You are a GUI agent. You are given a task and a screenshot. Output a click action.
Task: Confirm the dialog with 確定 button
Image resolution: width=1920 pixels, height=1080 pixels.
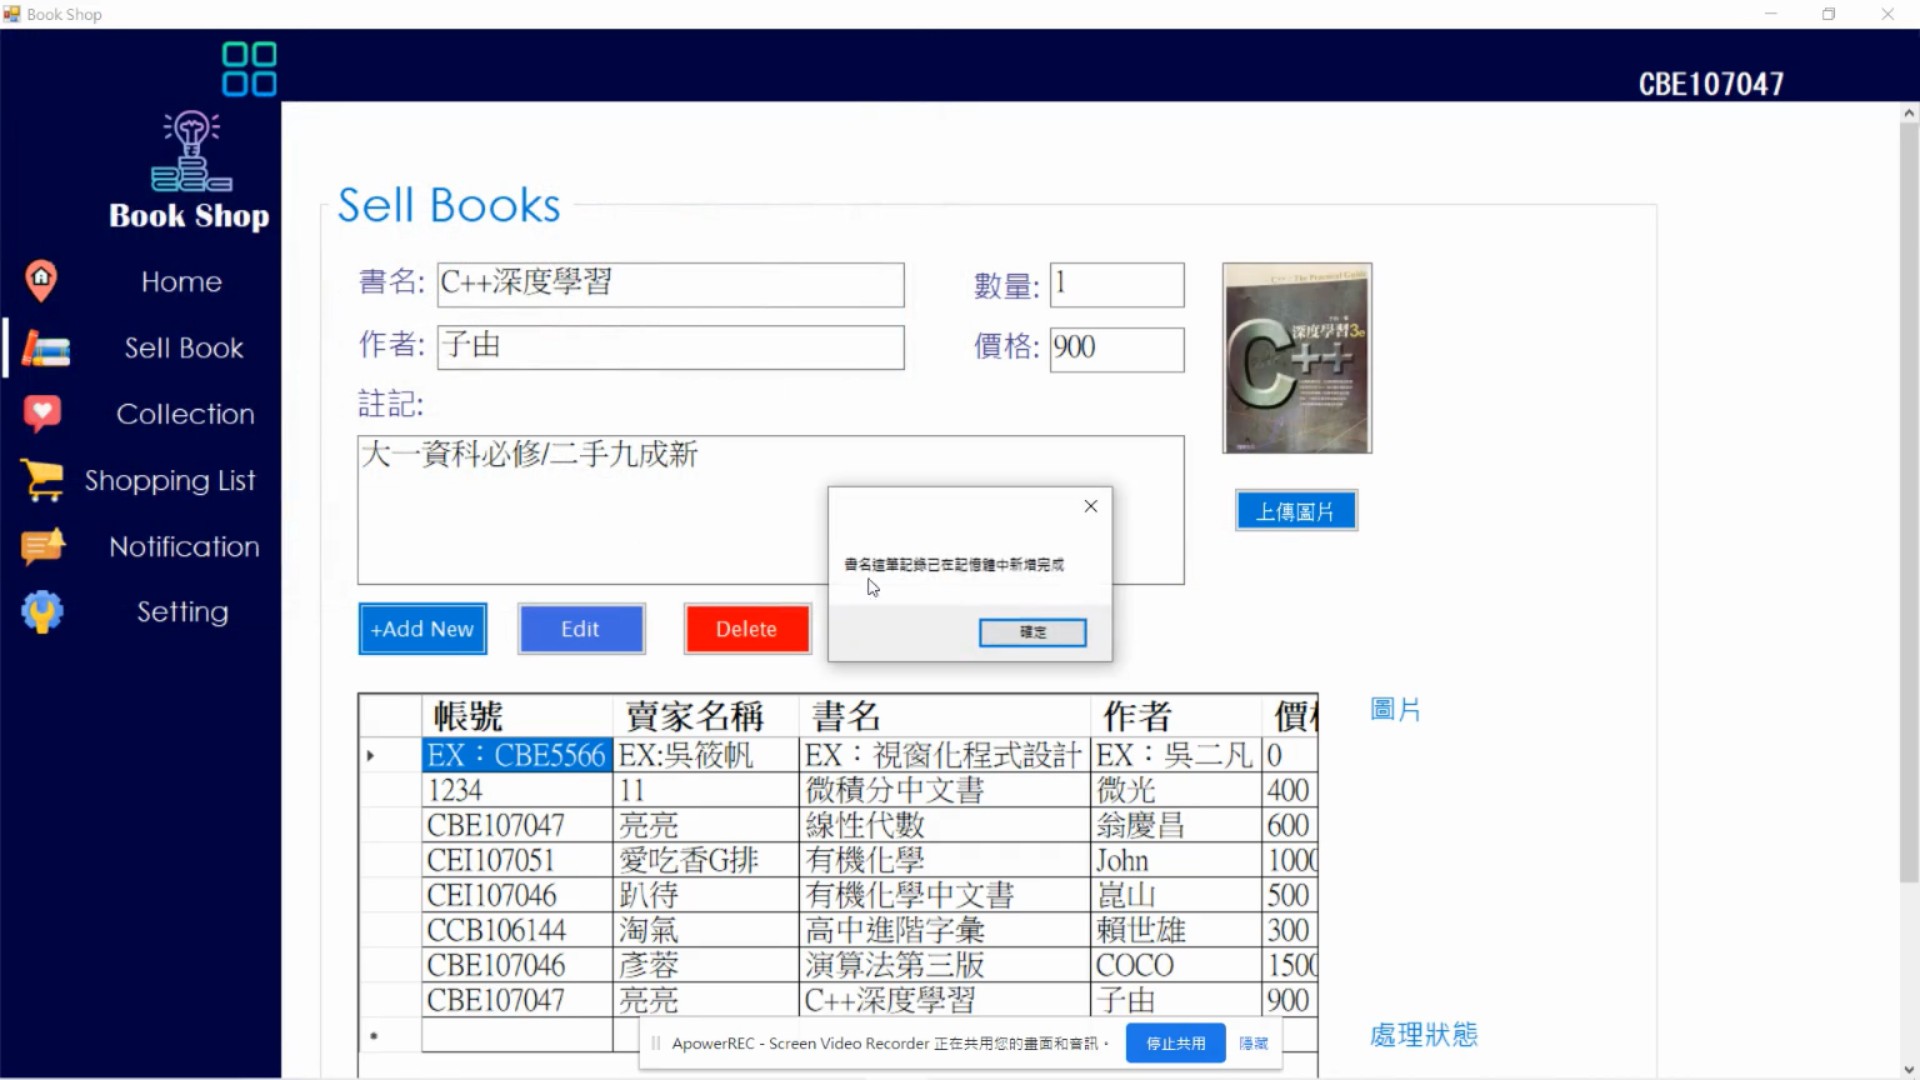click(1032, 632)
